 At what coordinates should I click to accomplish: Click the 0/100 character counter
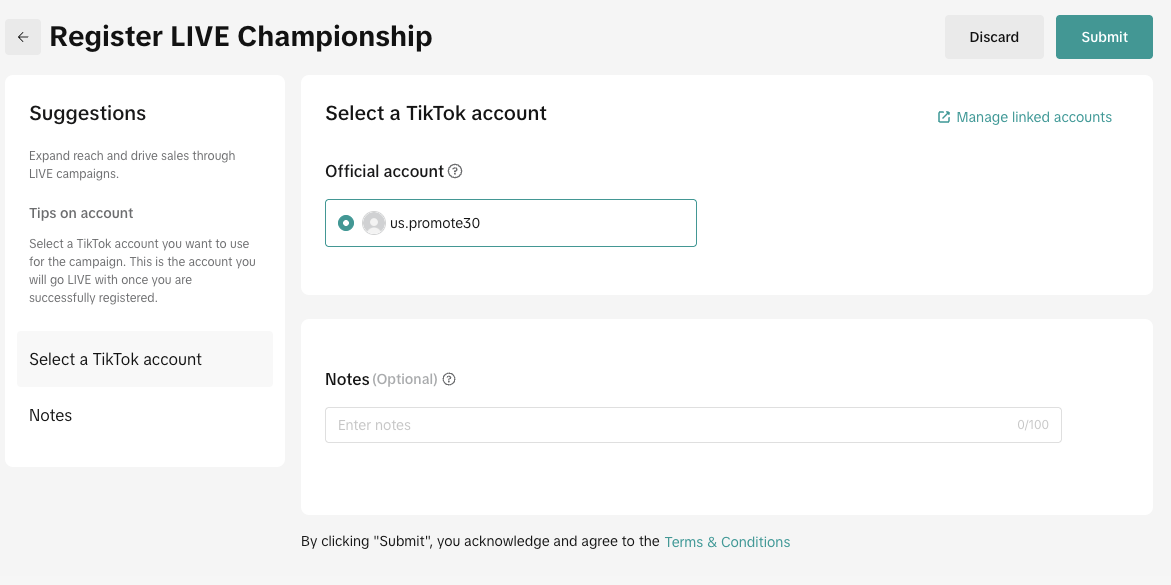(x=1033, y=425)
